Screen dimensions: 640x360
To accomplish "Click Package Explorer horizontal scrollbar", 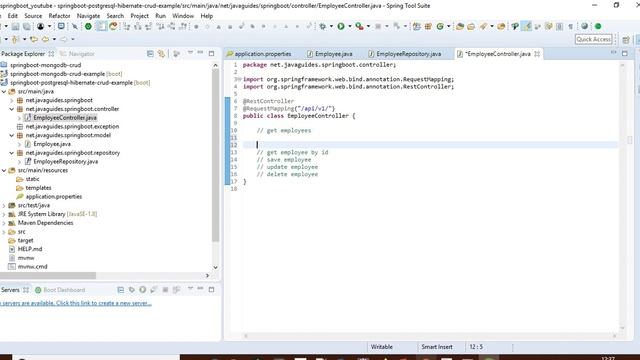I will (48, 276).
